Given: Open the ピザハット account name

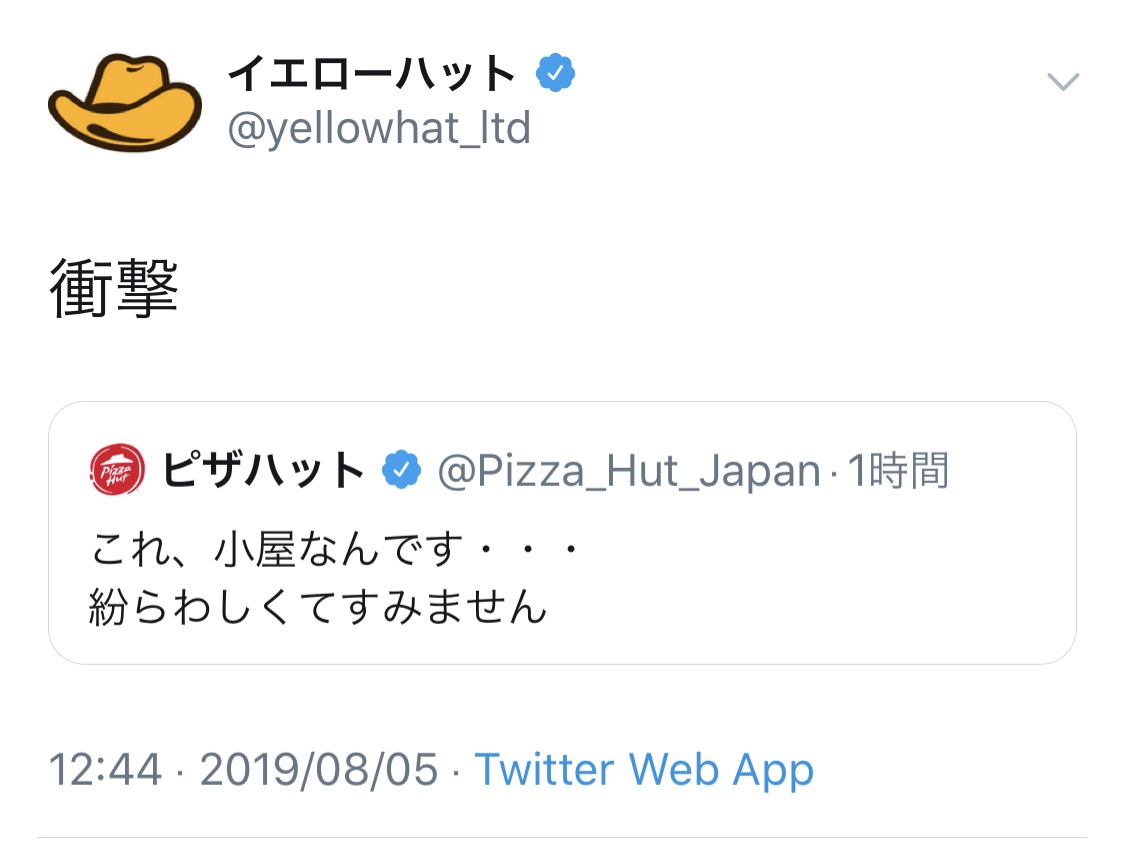Looking at the screenshot, I should pos(264,470).
